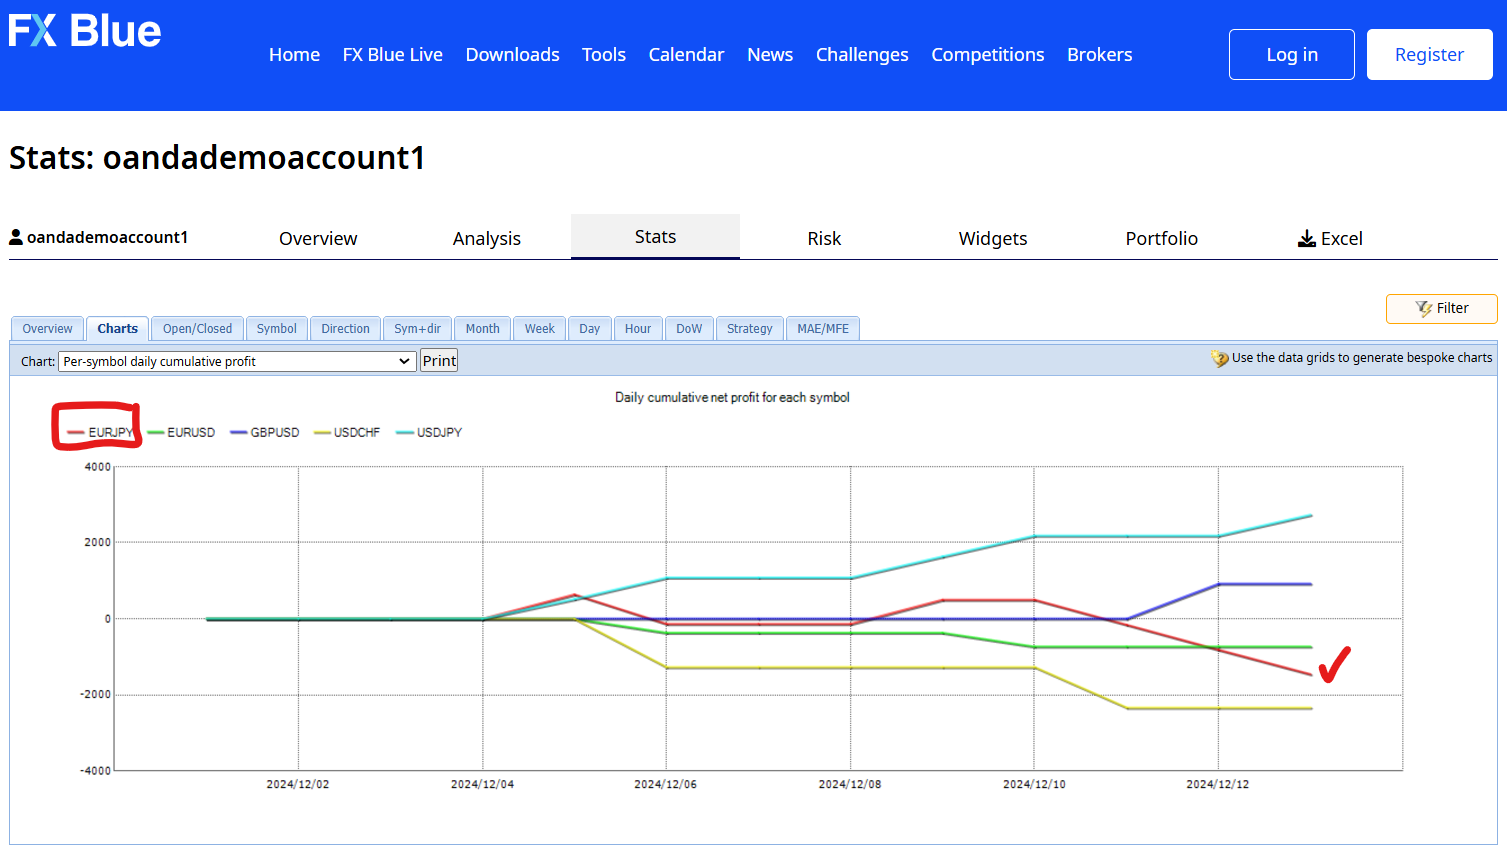Click the 2024/12/12 date label
Screen dimensions: 1507x851
click(x=1217, y=784)
